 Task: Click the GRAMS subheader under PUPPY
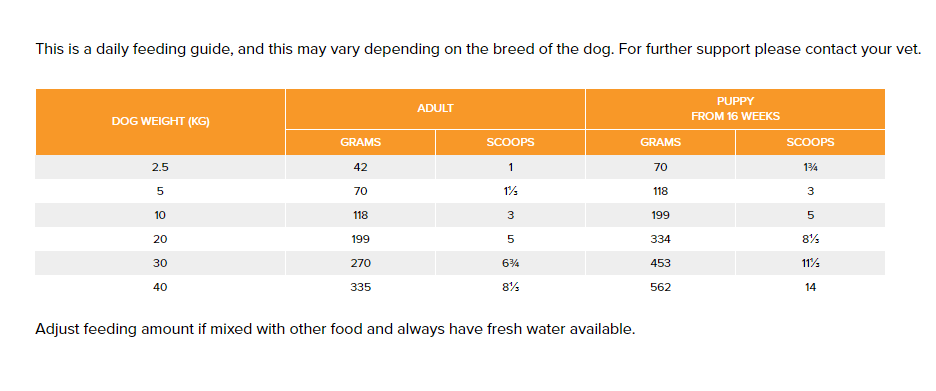point(660,143)
